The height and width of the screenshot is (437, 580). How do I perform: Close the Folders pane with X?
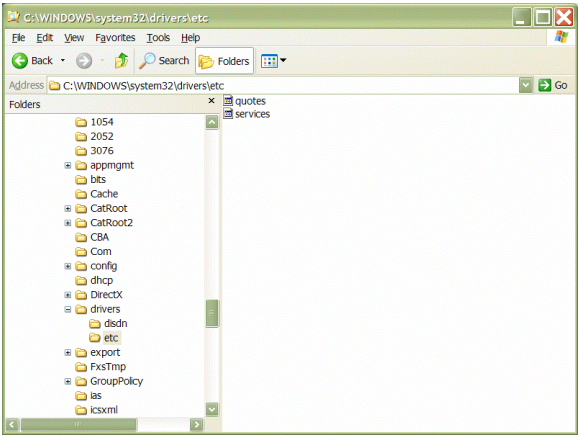(212, 101)
